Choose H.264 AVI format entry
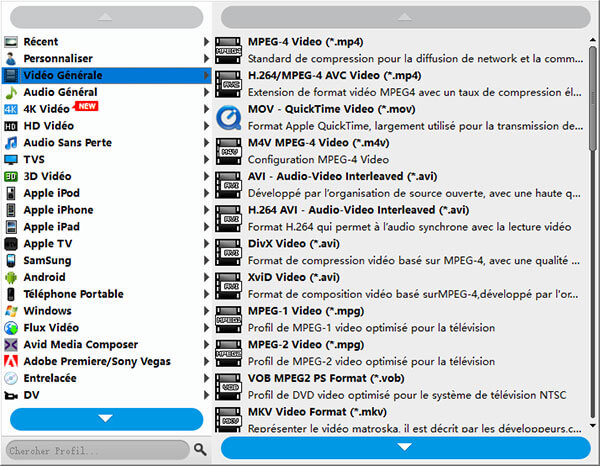Screen dimensions: 600x466 pos(401,218)
